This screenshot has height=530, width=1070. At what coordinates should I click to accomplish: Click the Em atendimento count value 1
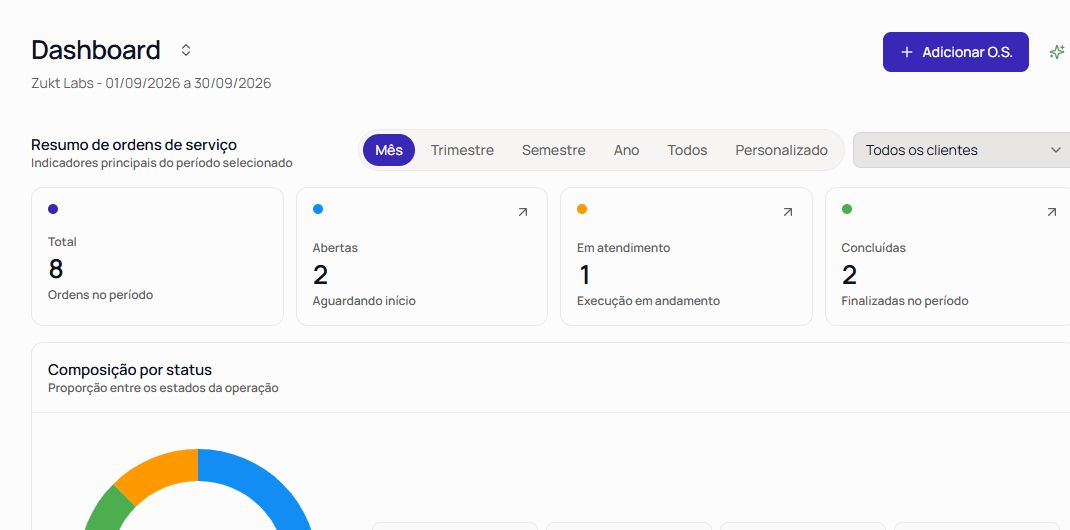(584, 275)
